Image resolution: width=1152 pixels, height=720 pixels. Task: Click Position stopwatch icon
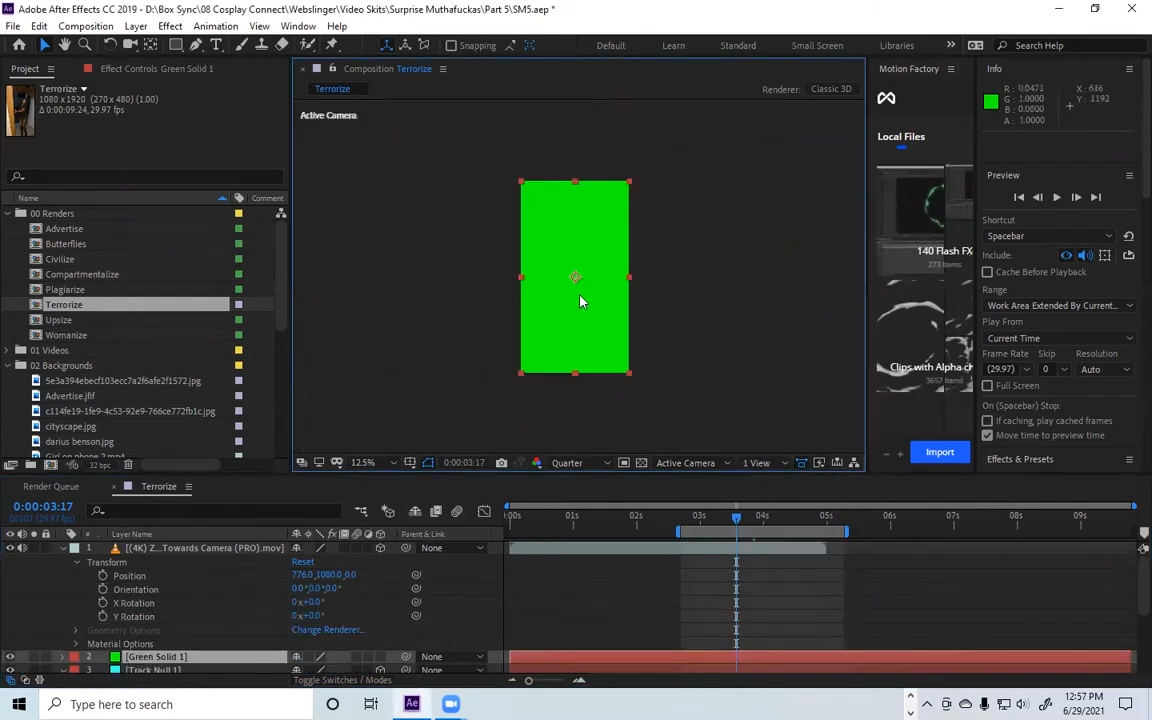(103, 576)
